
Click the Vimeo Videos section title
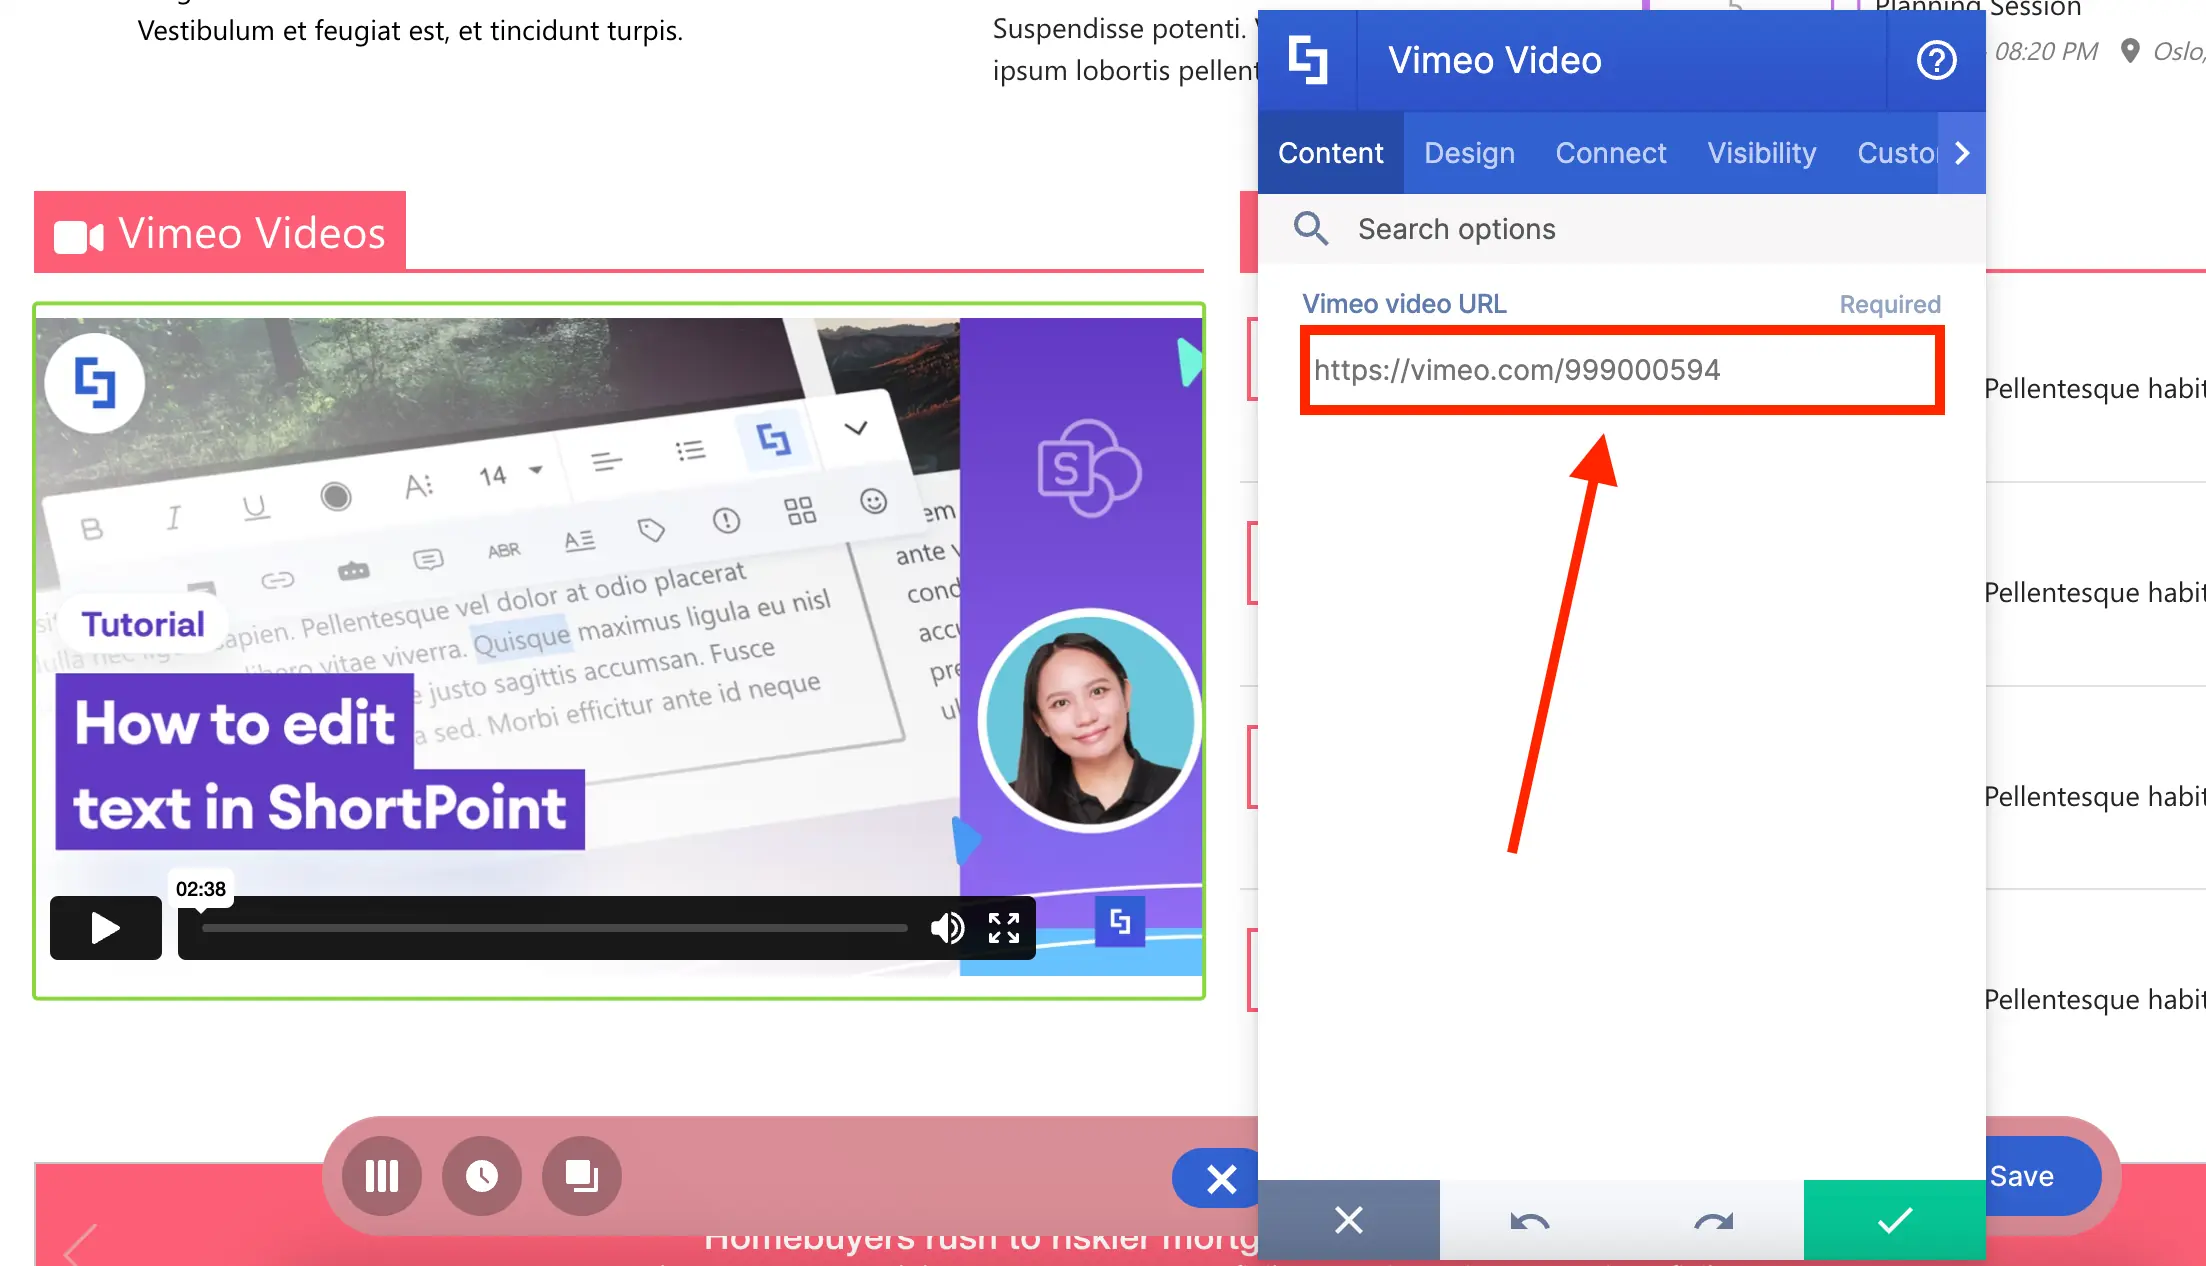pos(252,233)
